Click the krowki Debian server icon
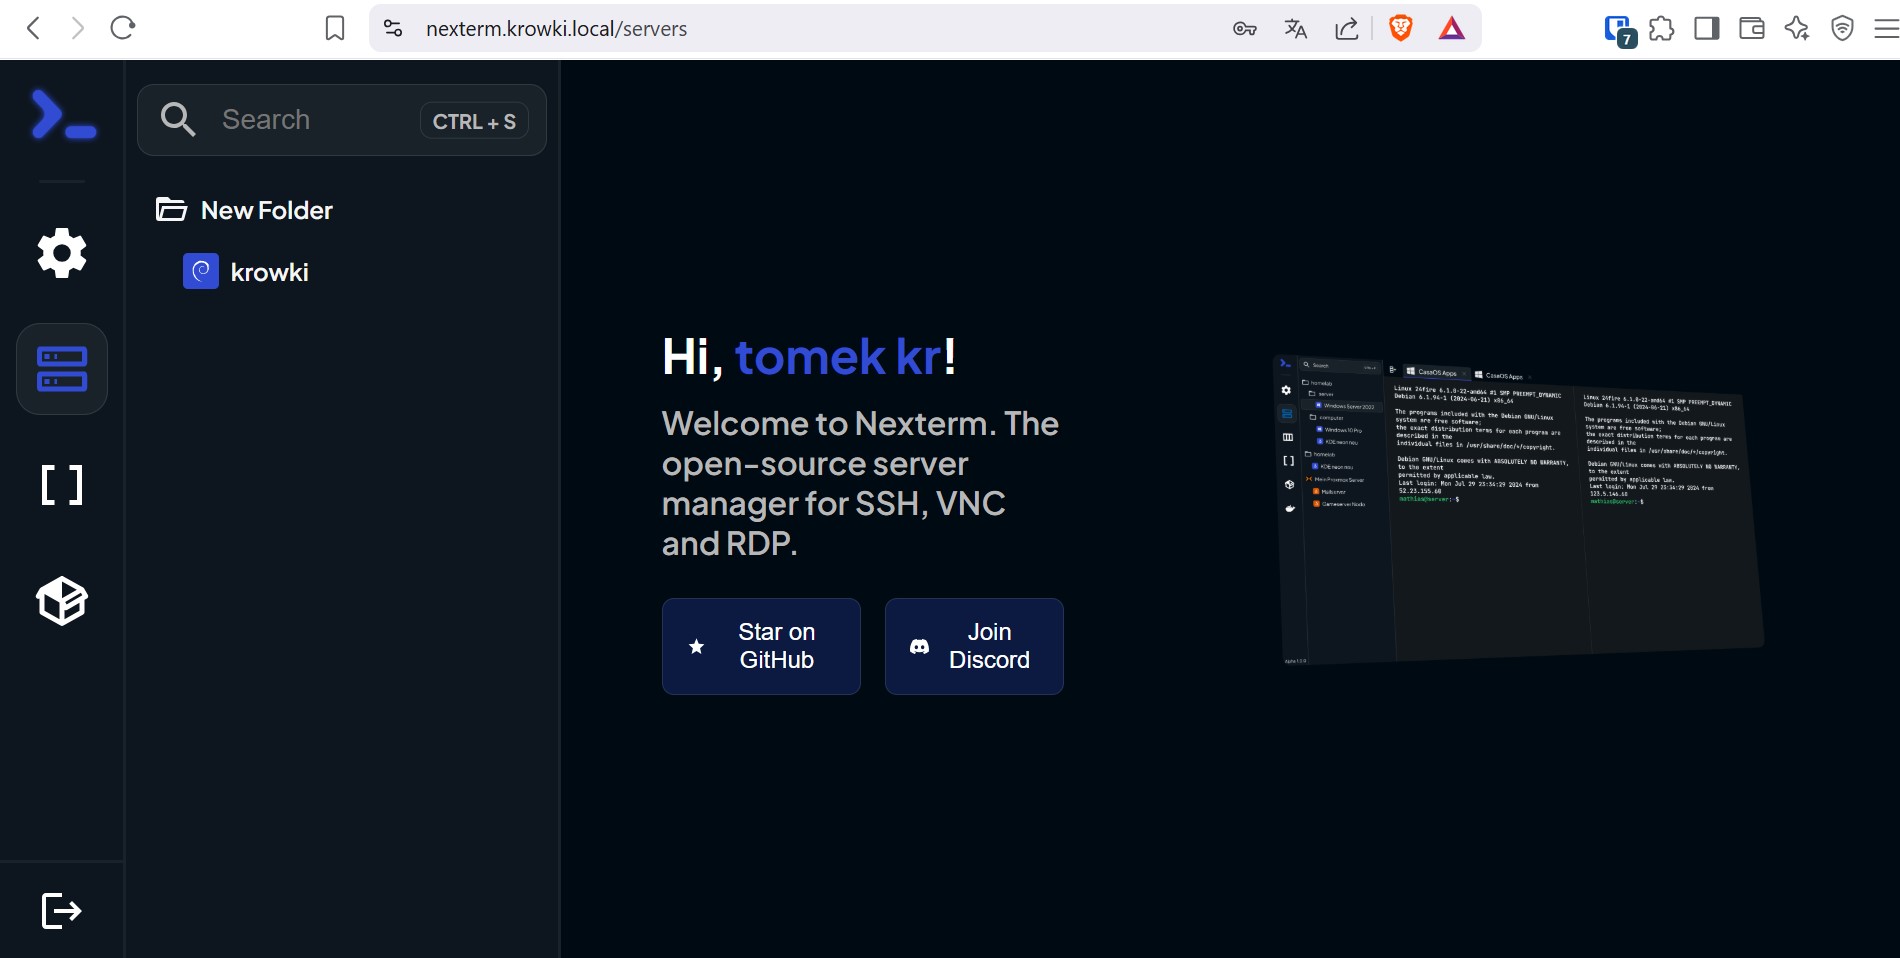The width and height of the screenshot is (1900, 958). (201, 271)
